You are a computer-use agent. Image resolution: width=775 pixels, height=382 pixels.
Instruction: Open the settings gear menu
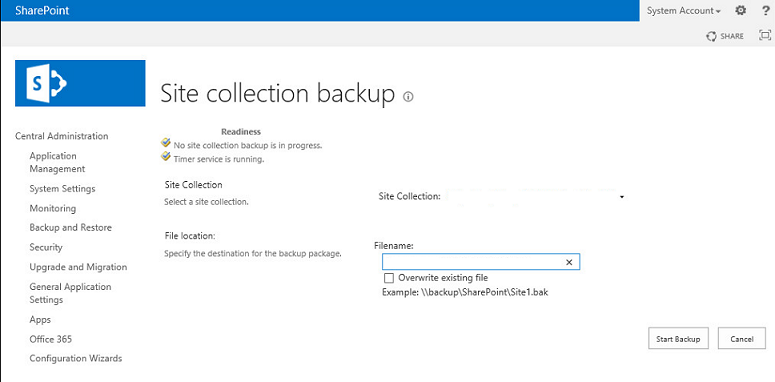[x=740, y=10]
